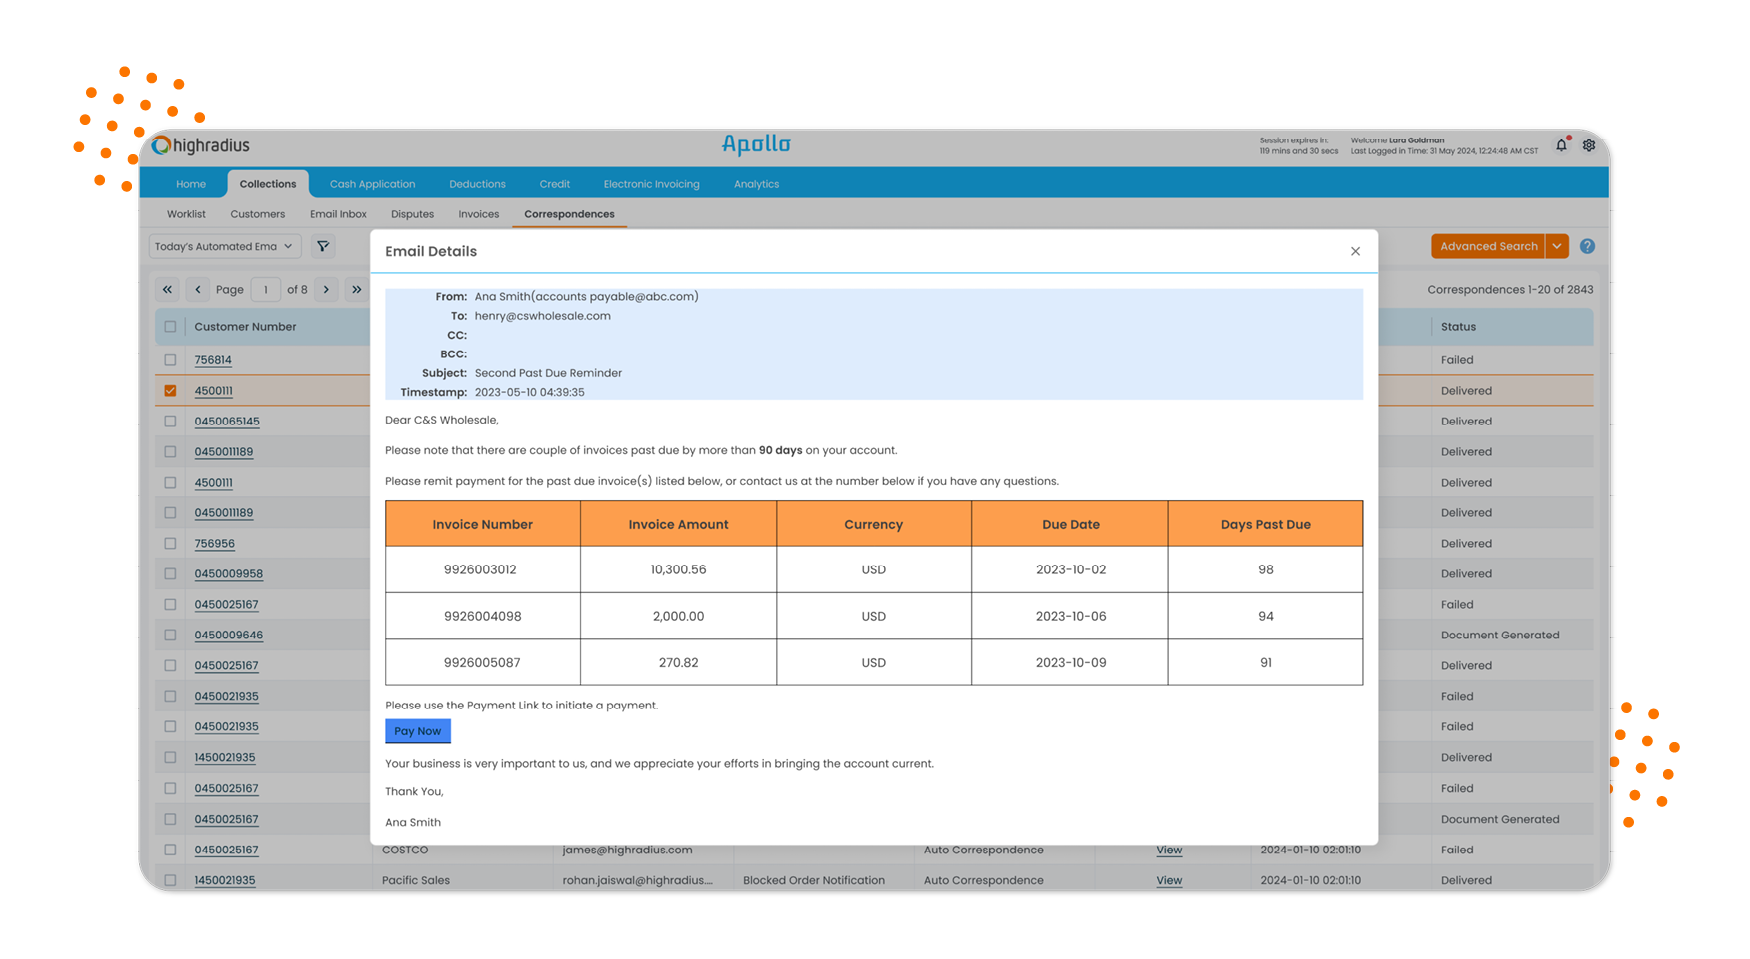This screenshot has width=1750, height=959.
Task: Close the Email Details dialog
Action: click(x=1355, y=251)
